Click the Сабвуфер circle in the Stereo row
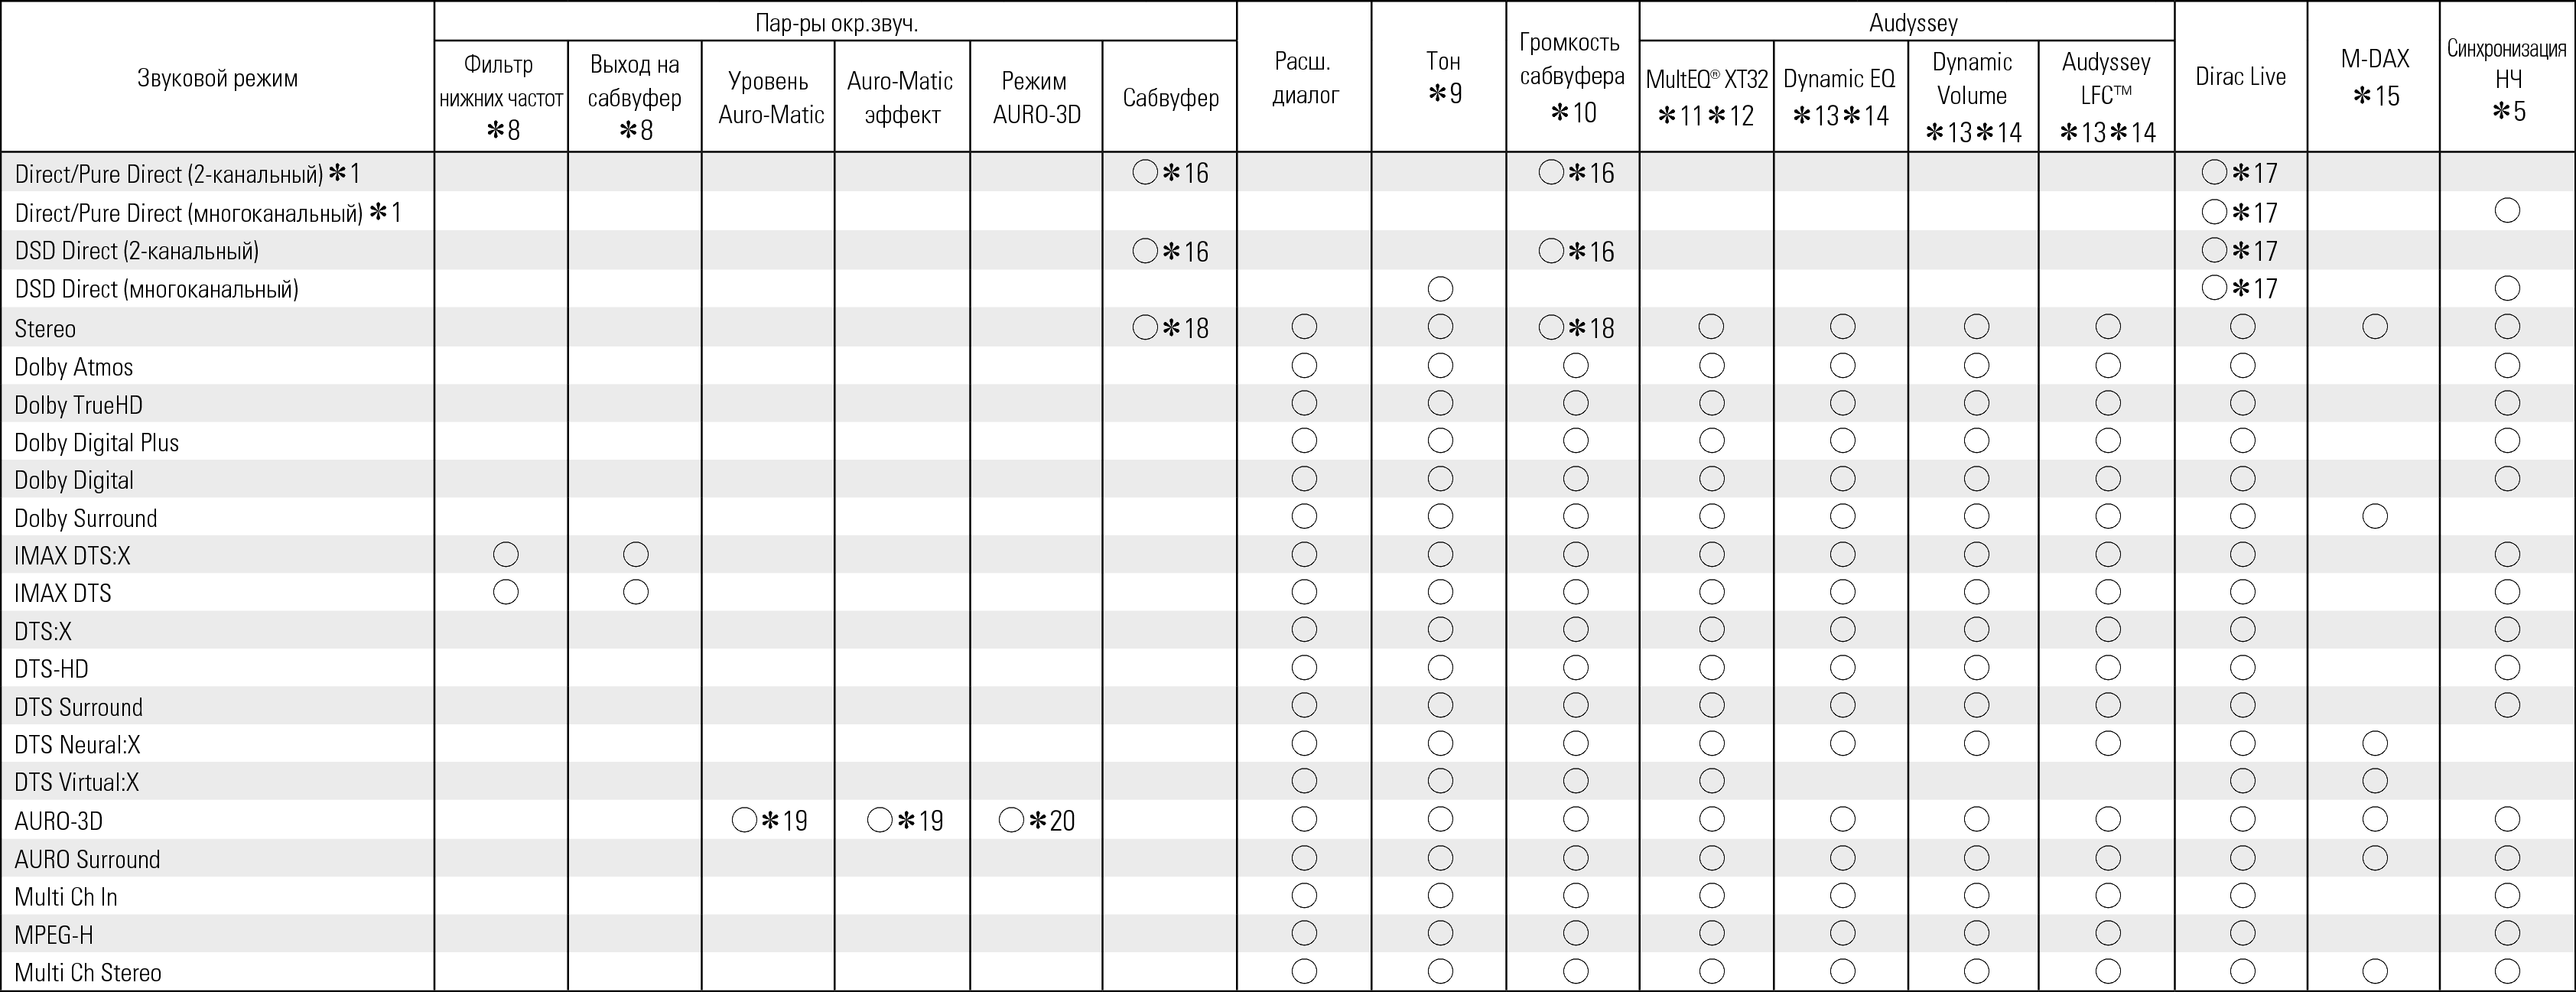 [1145, 327]
